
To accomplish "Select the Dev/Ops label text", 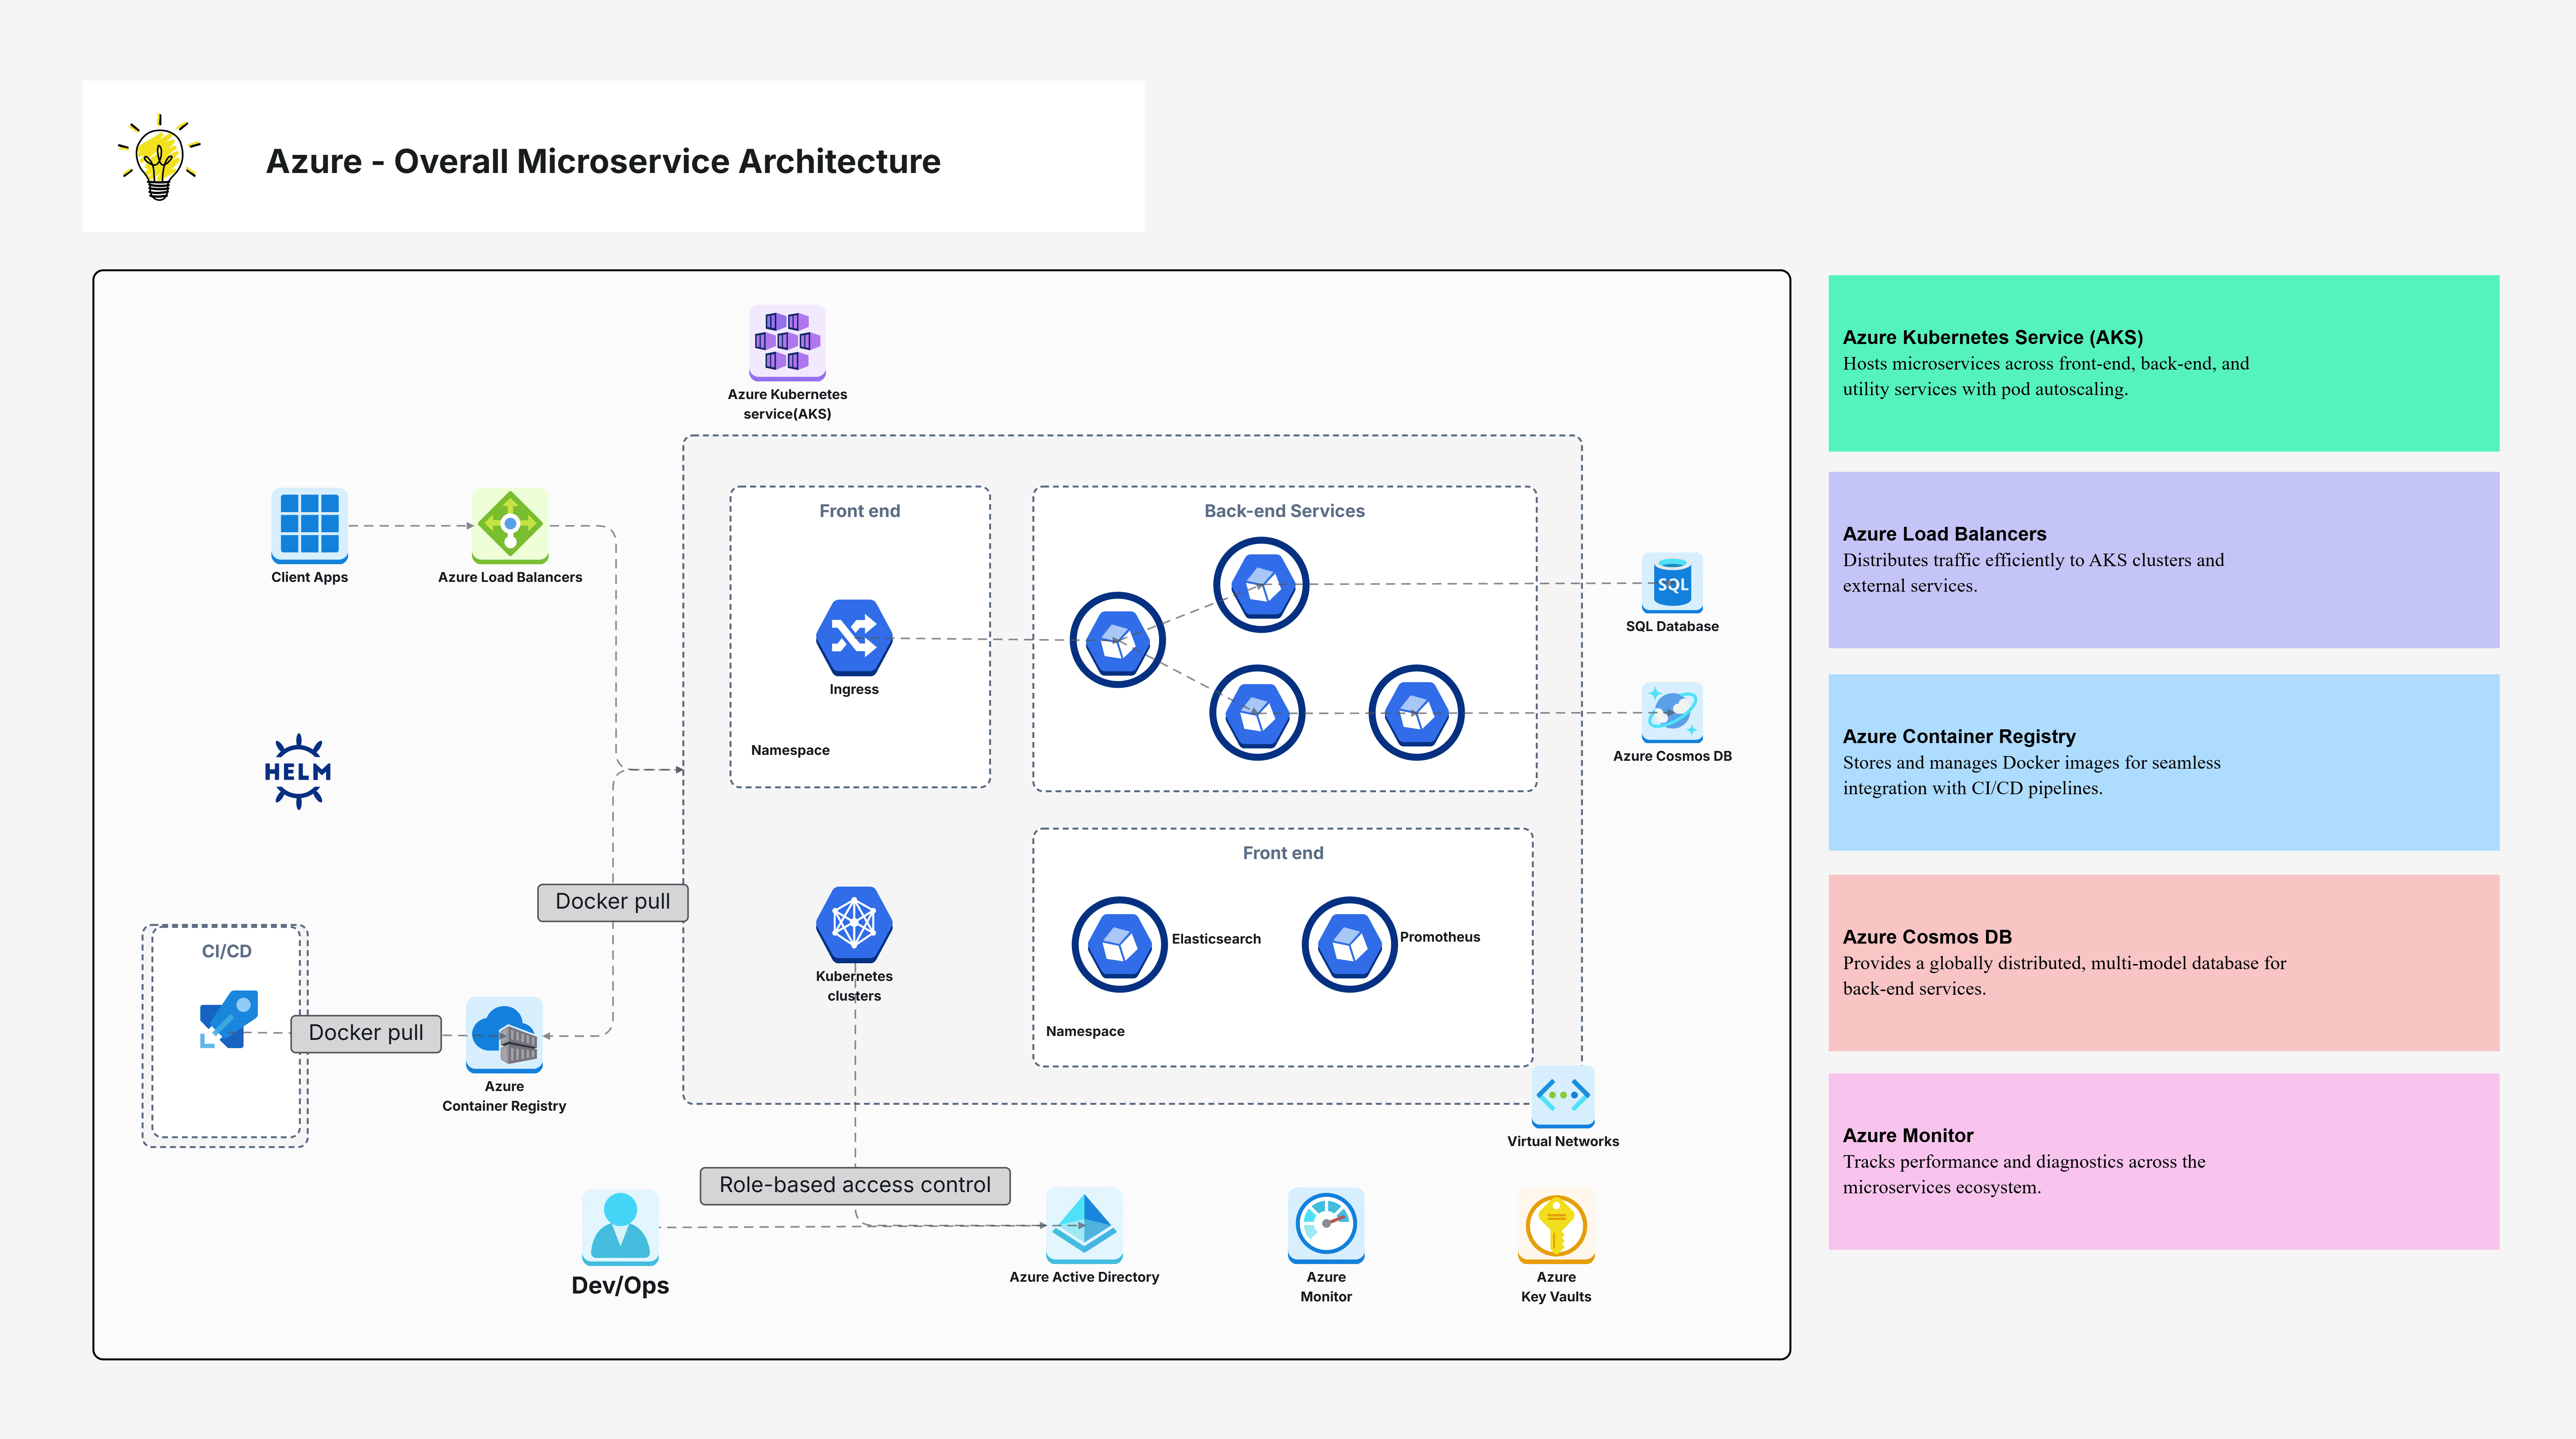I will (620, 1286).
